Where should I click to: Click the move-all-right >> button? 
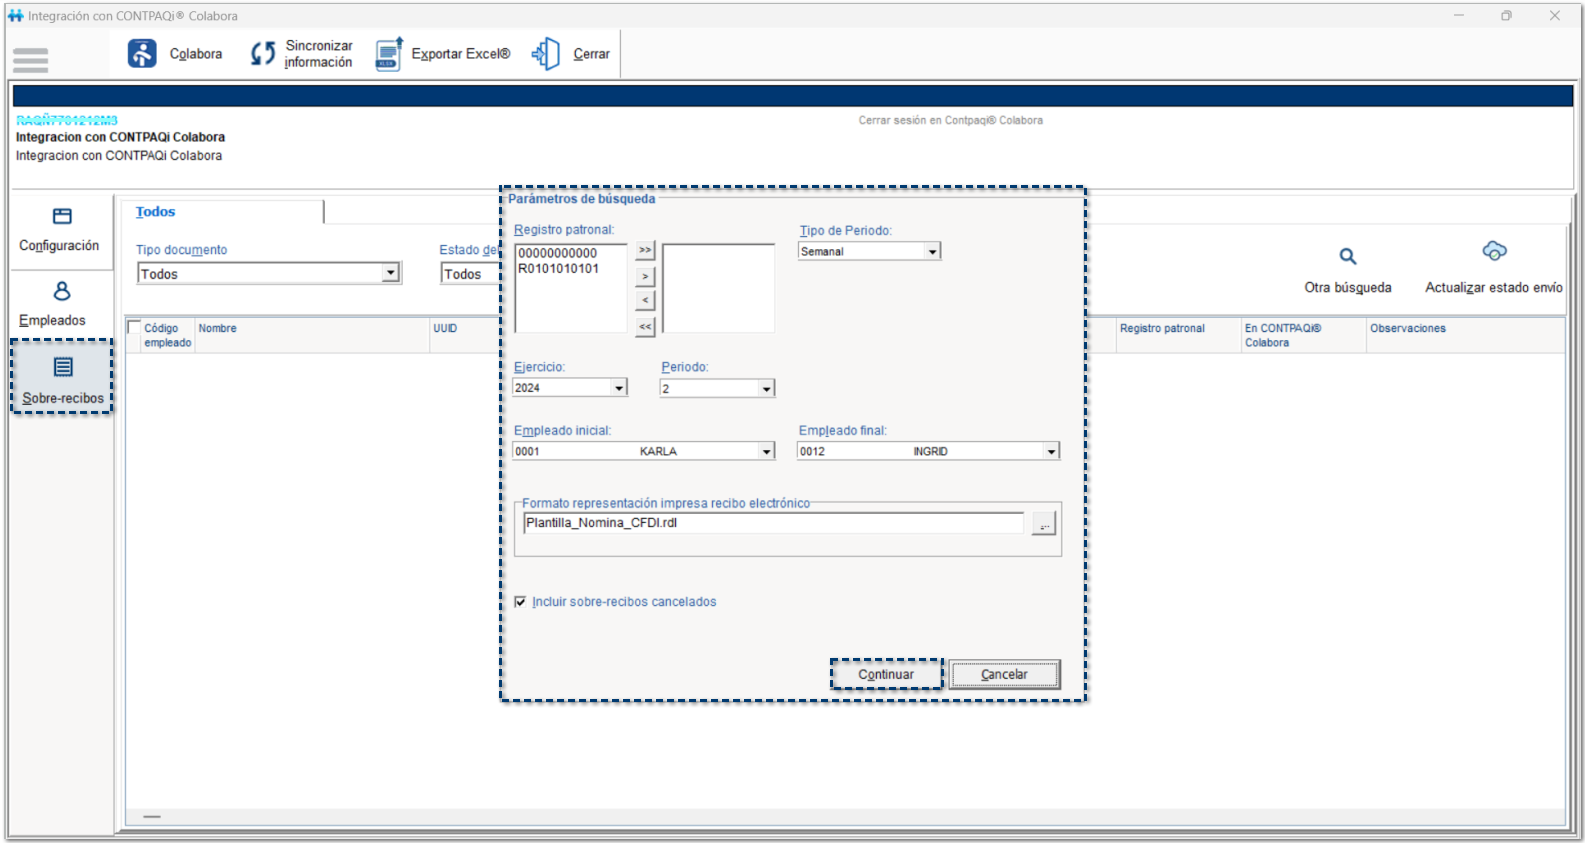click(645, 250)
